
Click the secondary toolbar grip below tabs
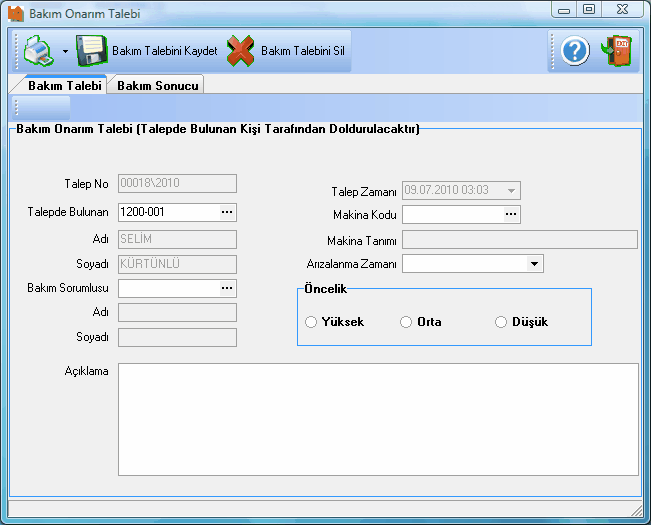(x=17, y=107)
